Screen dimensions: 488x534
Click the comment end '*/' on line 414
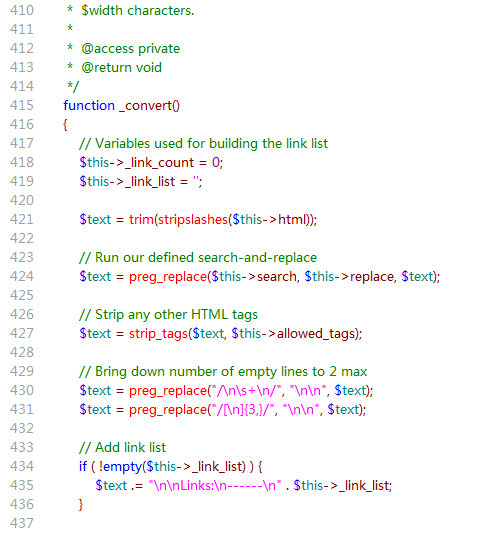(x=73, y=87)
